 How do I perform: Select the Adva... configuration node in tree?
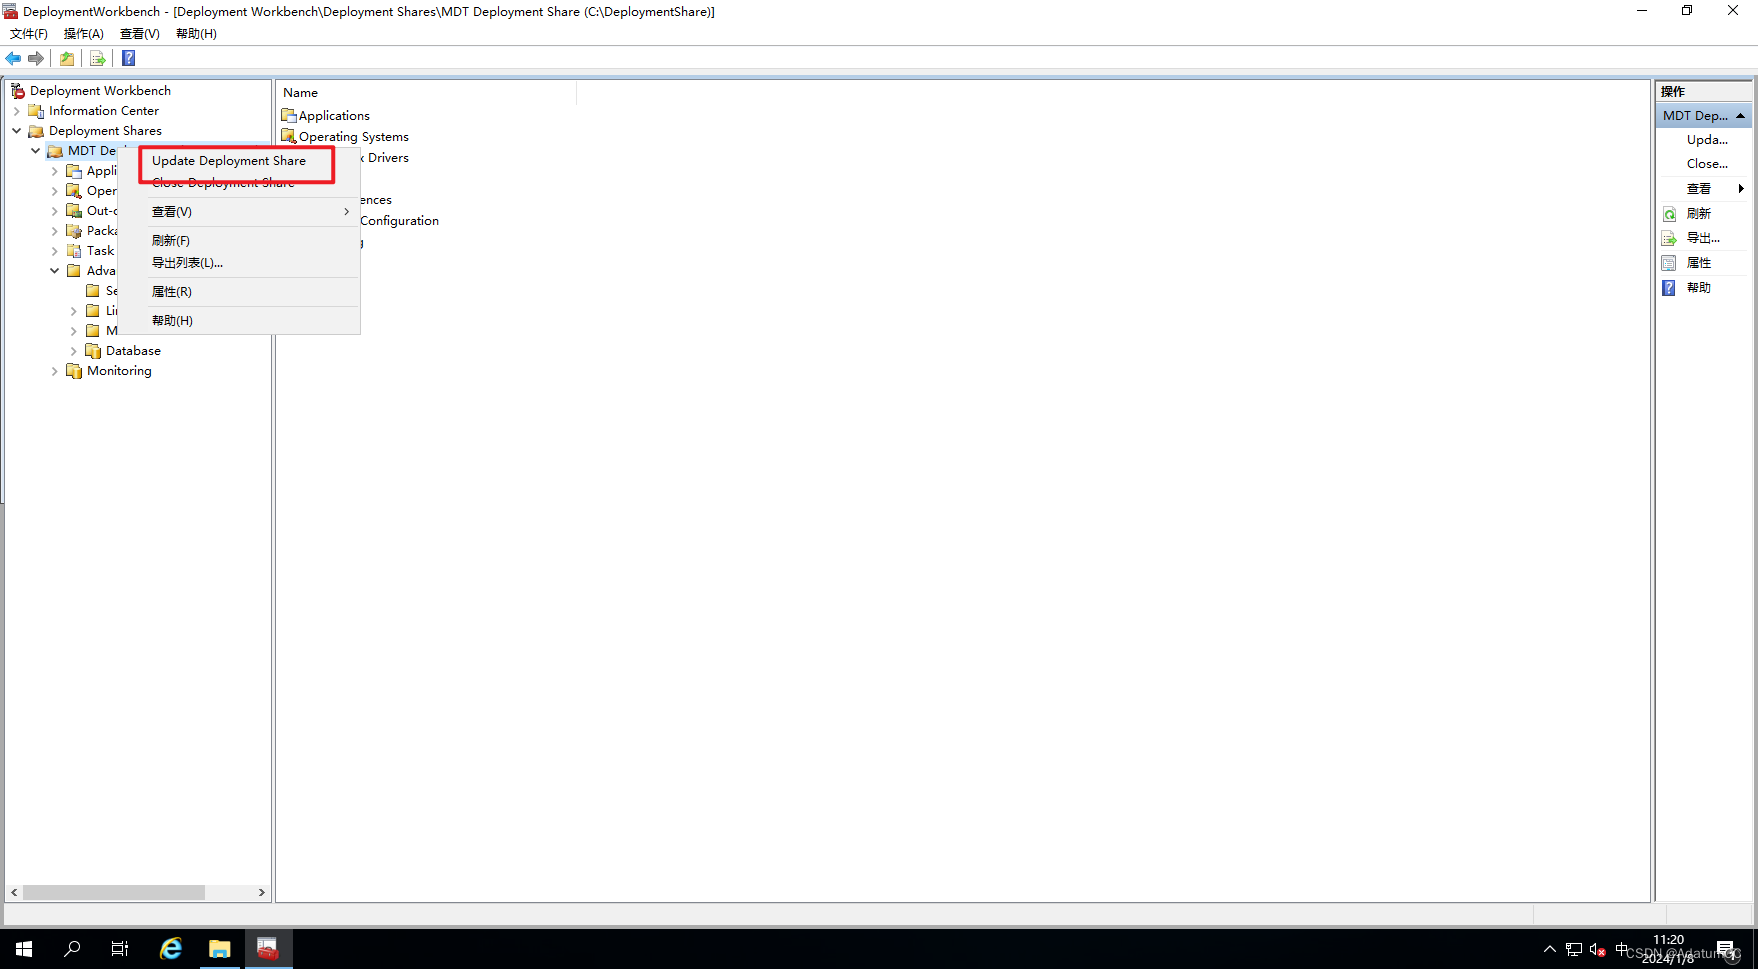(x=101, y=271)
